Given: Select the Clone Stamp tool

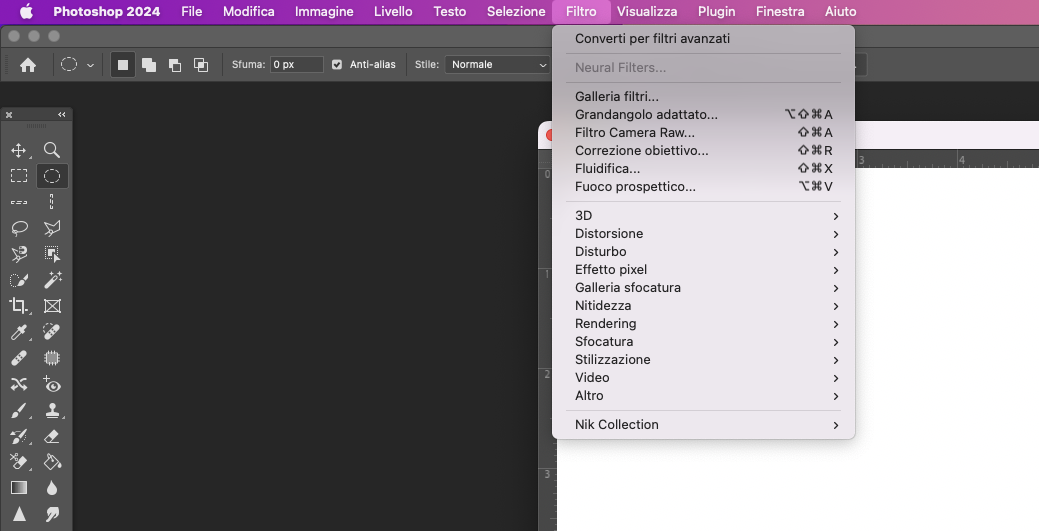Looking at the screenshot, I should (x=52, y=411).
